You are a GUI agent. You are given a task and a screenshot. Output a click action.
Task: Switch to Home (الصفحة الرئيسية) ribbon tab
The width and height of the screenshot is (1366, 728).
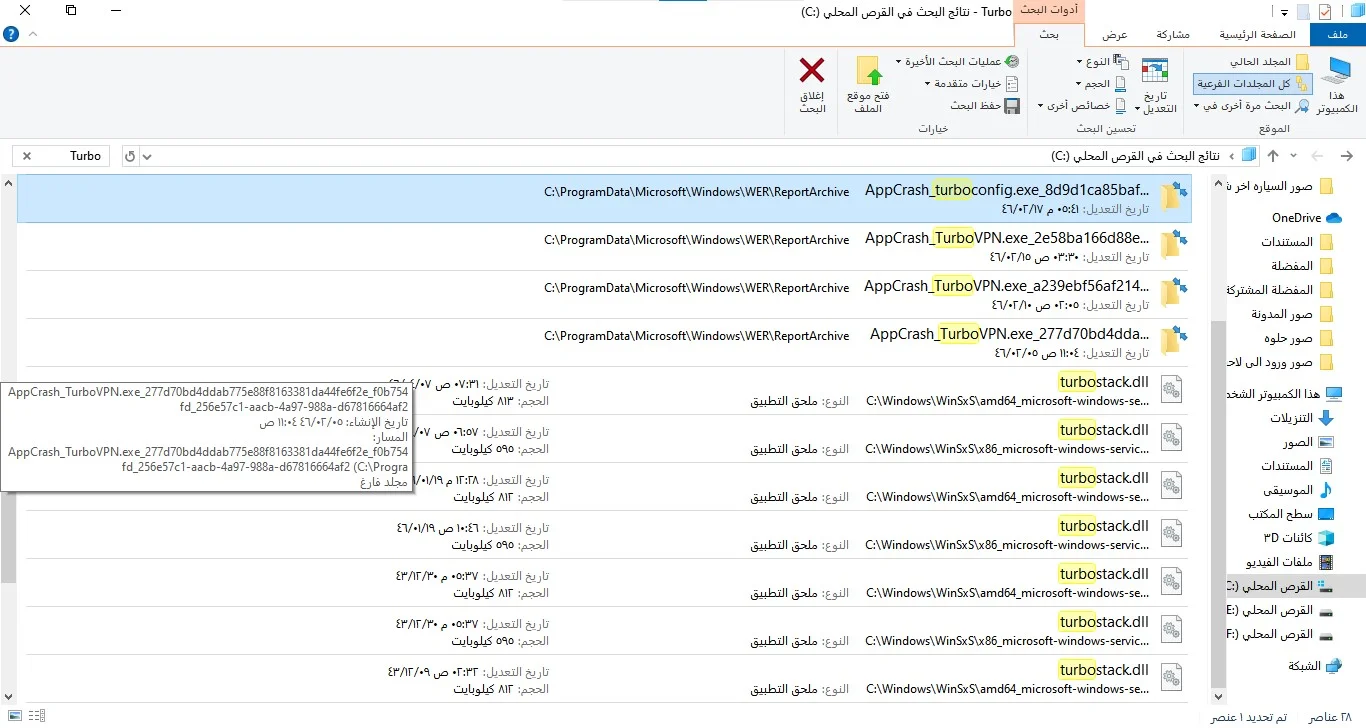(1257, 35)
